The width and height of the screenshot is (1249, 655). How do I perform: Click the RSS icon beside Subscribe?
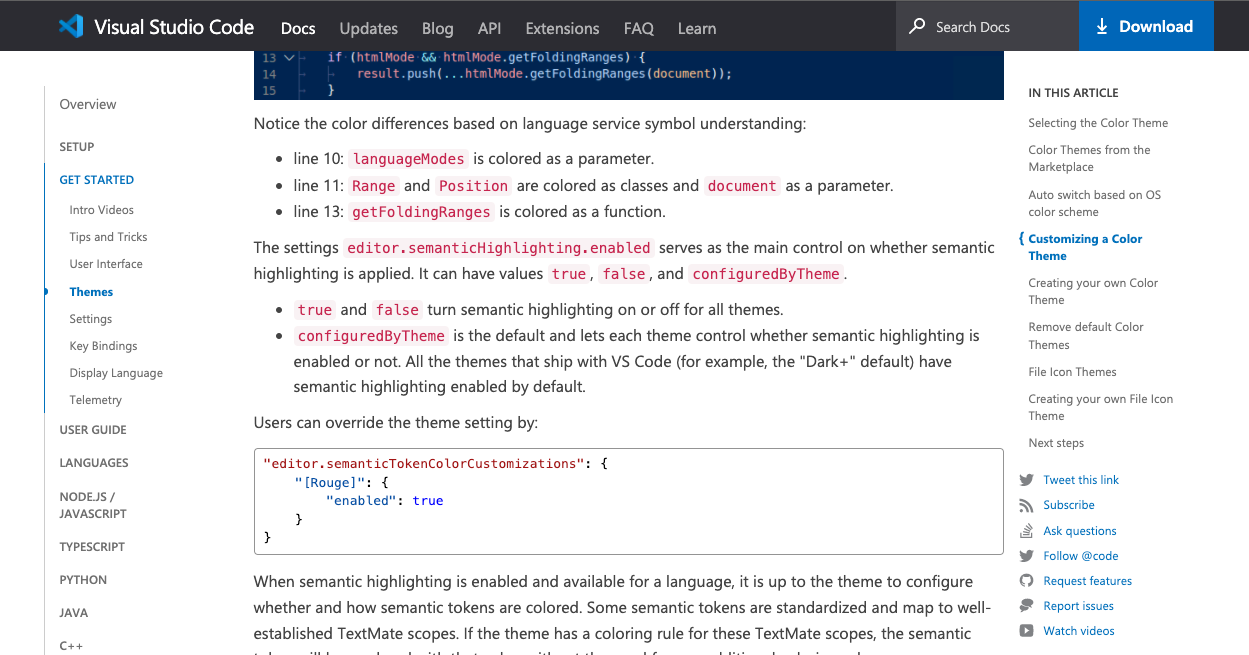point(1026,505)
